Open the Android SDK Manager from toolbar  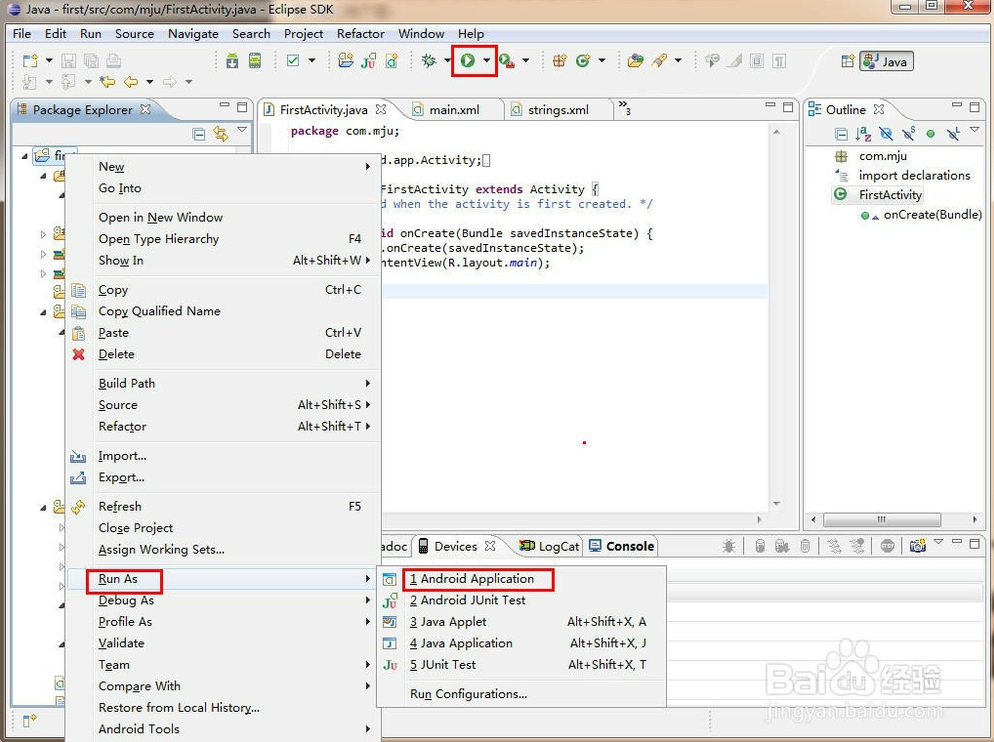tap(232, 61)
